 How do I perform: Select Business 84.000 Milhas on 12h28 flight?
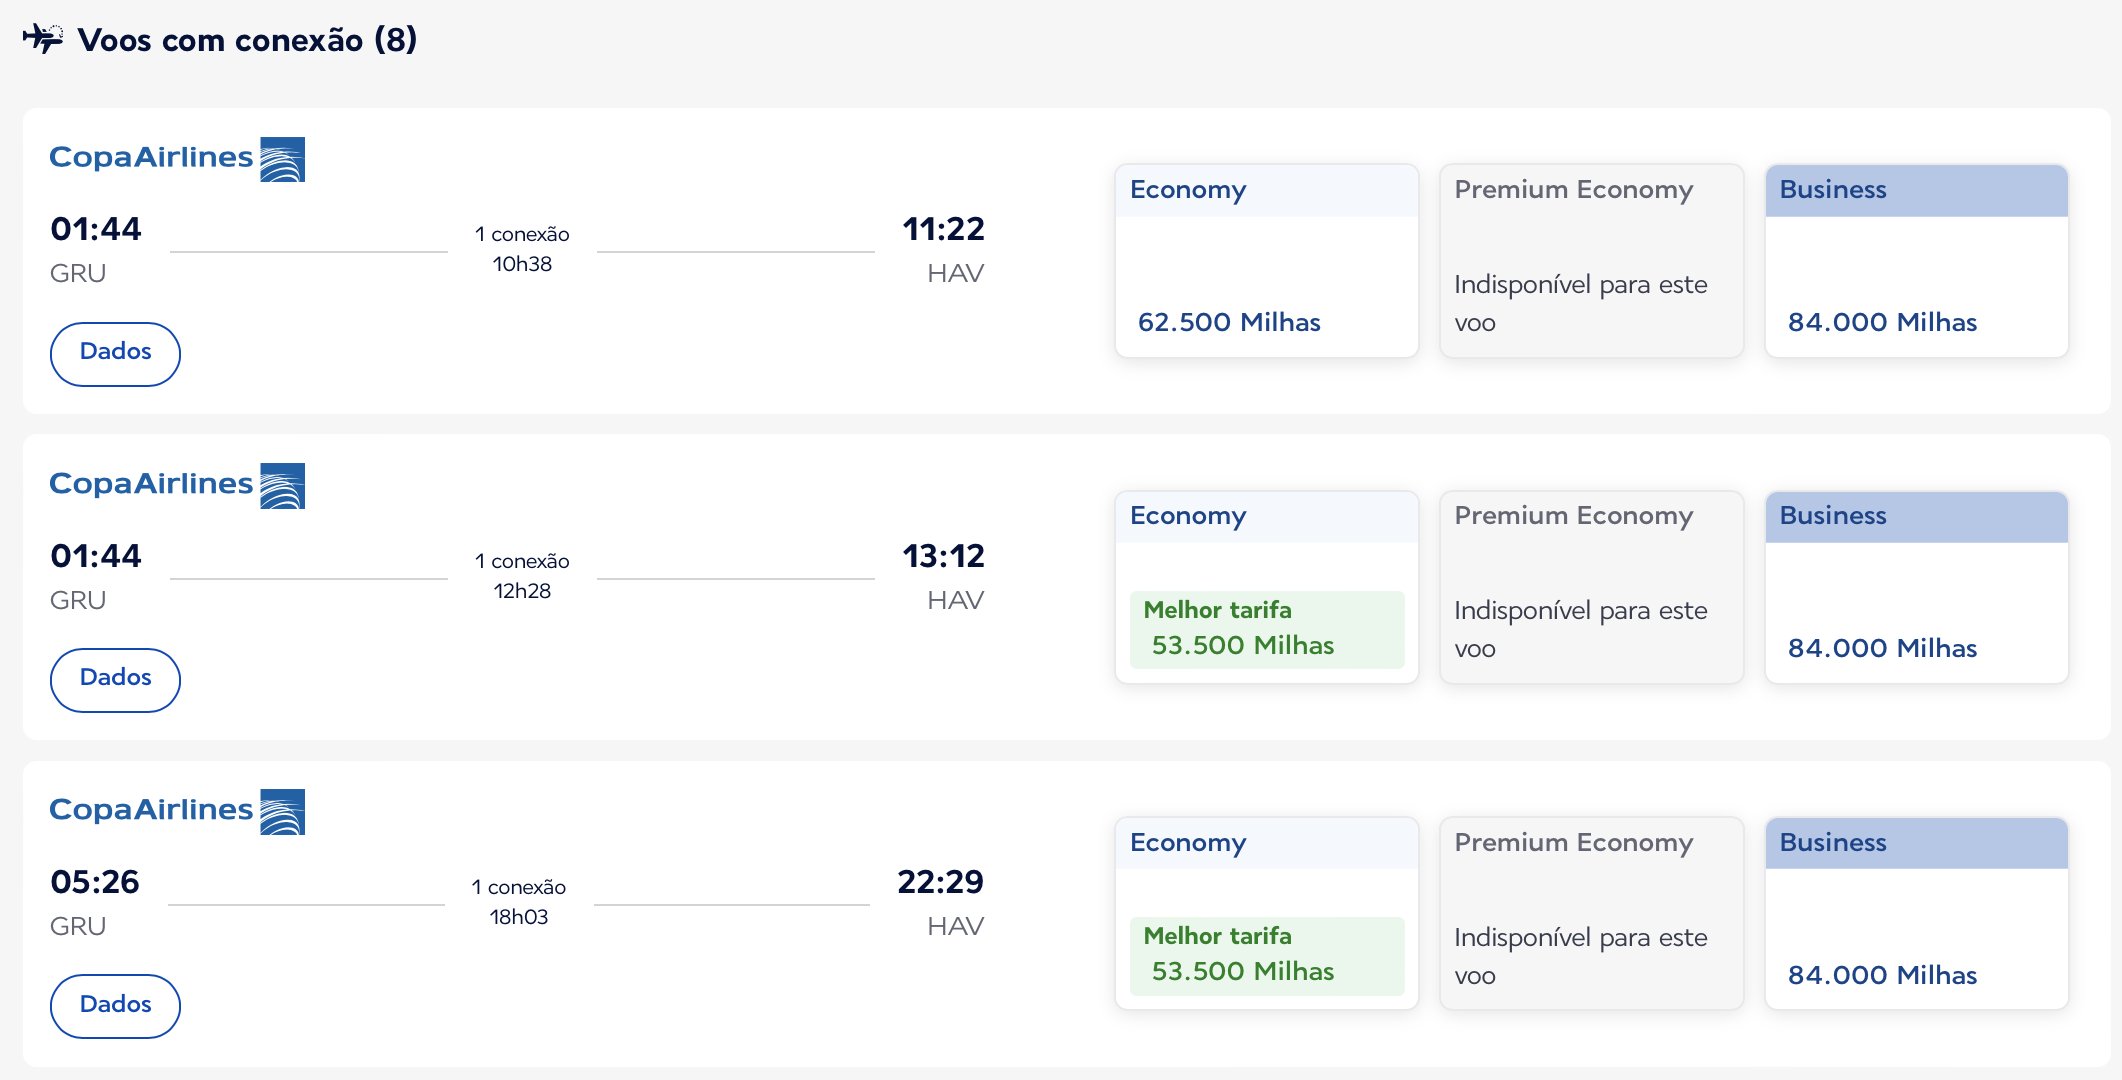click(1916, 586)
